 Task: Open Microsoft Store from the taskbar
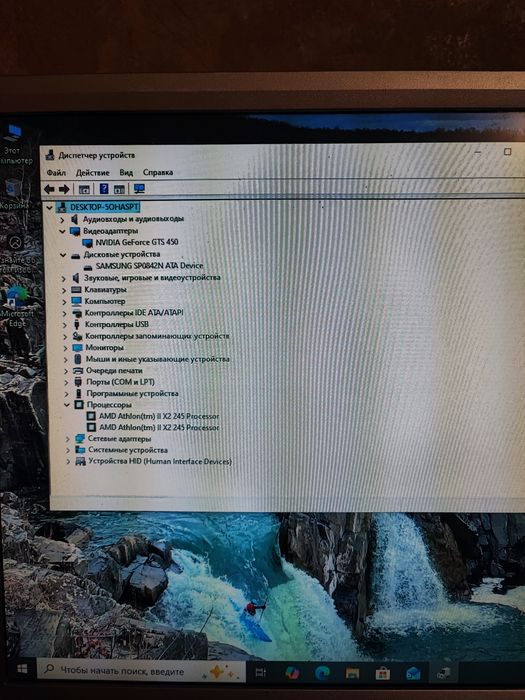point(383,673)
